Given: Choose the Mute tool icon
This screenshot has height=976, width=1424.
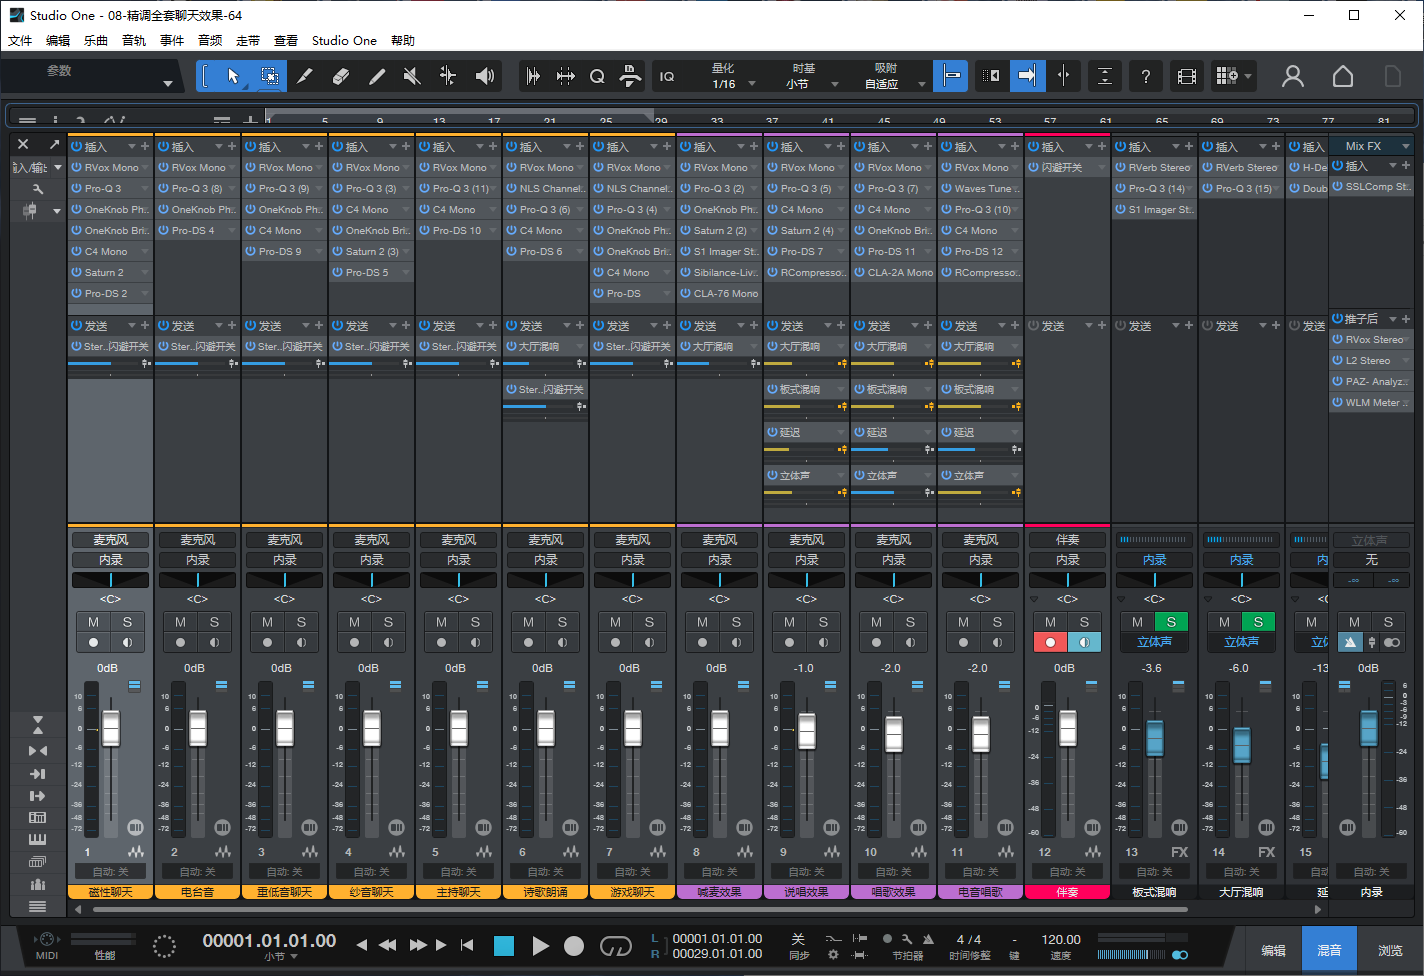Looking at the screenshot, I should point(412,76).
